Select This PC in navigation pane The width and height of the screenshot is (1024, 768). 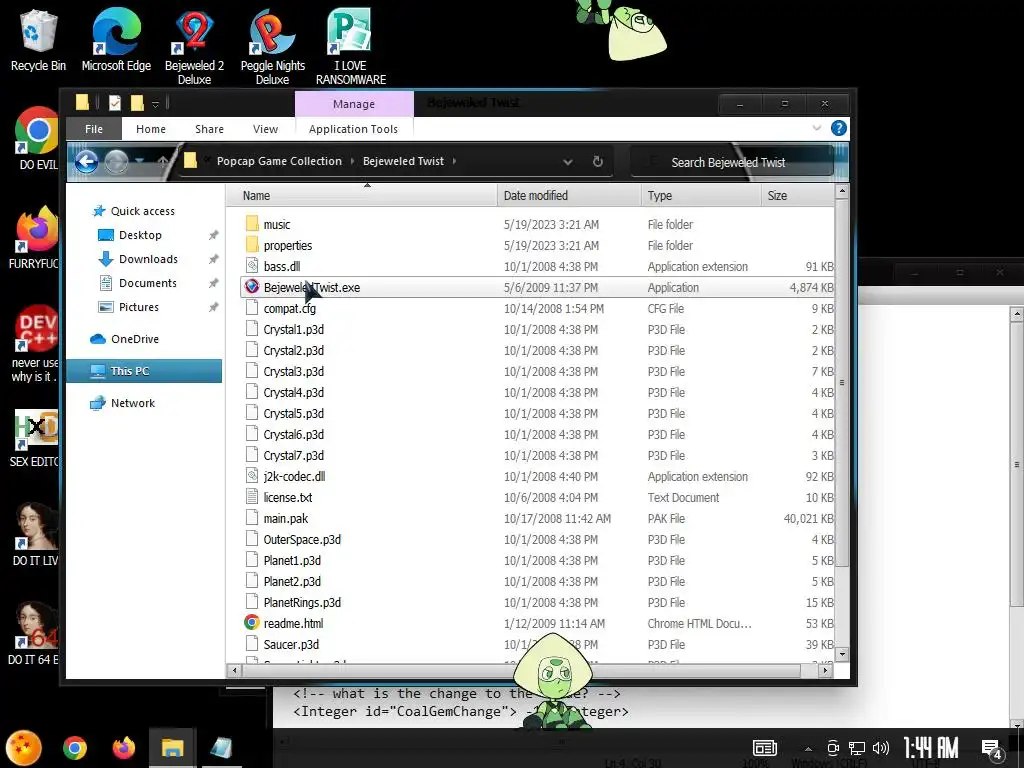point(144,371)
